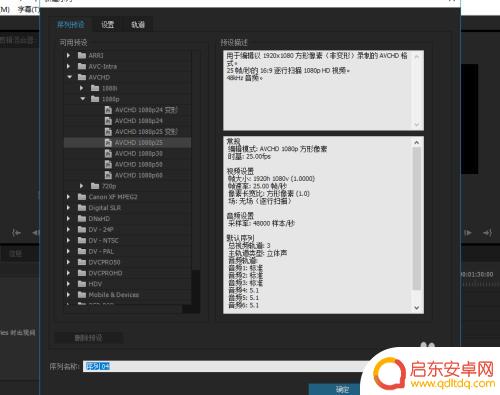The width and height of the screenshot is (500, 395).
Task: Expand the DV - NTSC folder arrow
Action: [68, 240]
